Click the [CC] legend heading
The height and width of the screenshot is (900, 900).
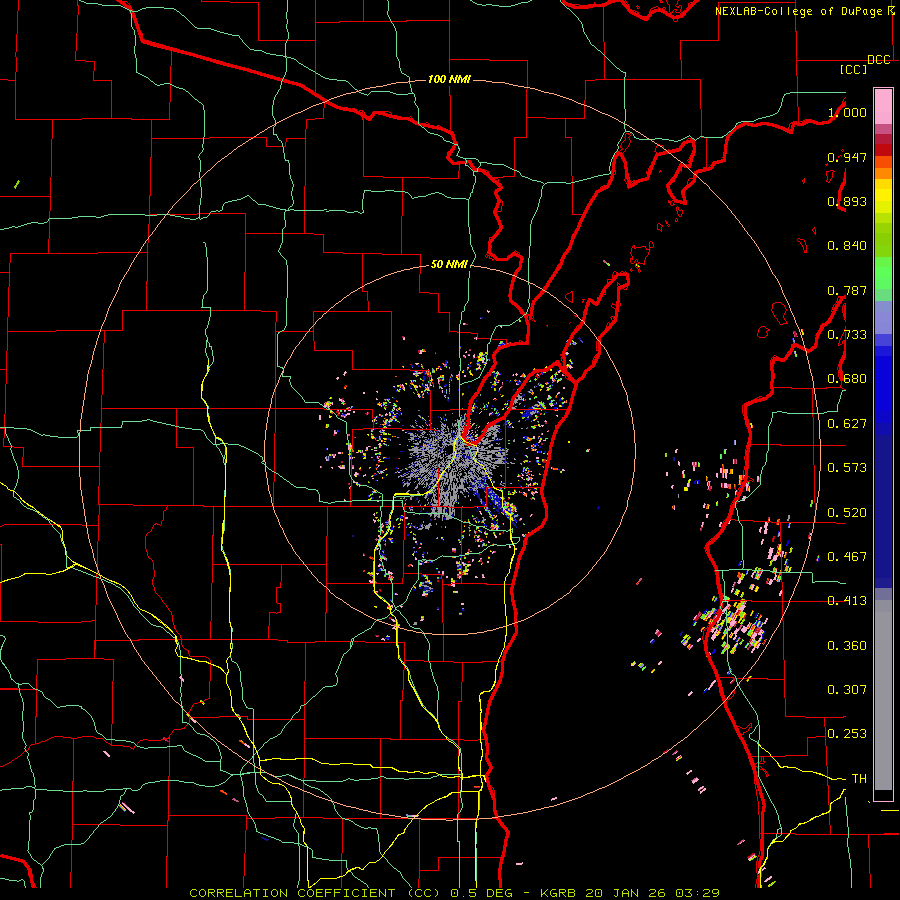click(853, 69)
